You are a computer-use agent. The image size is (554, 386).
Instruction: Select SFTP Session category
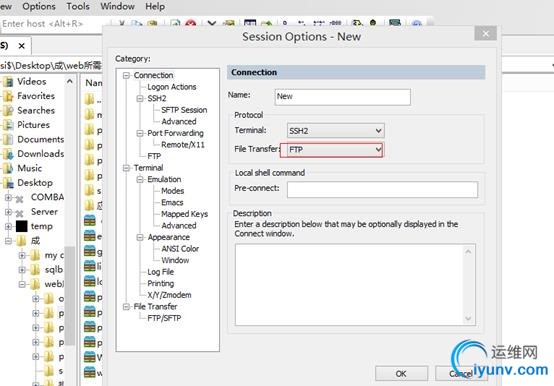(184, 110)
